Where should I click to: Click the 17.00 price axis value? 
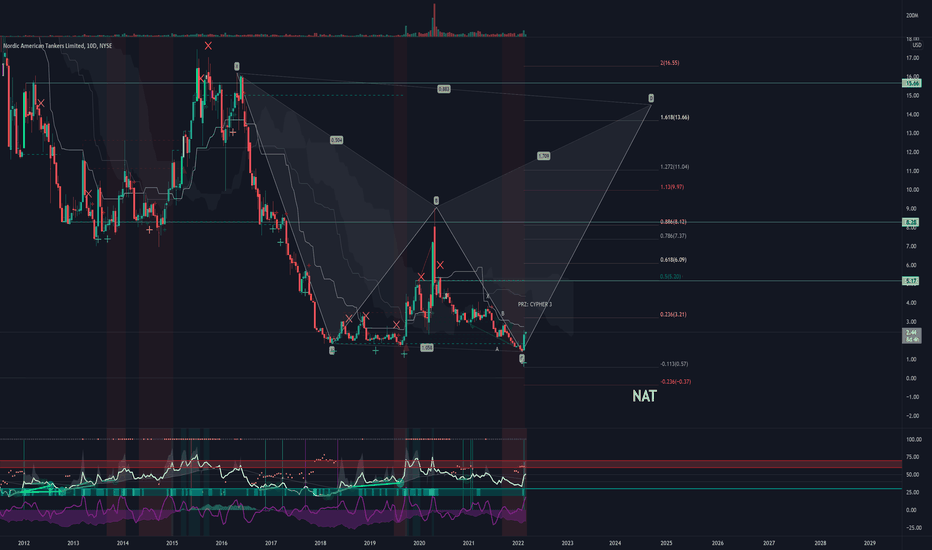point(912,58)
